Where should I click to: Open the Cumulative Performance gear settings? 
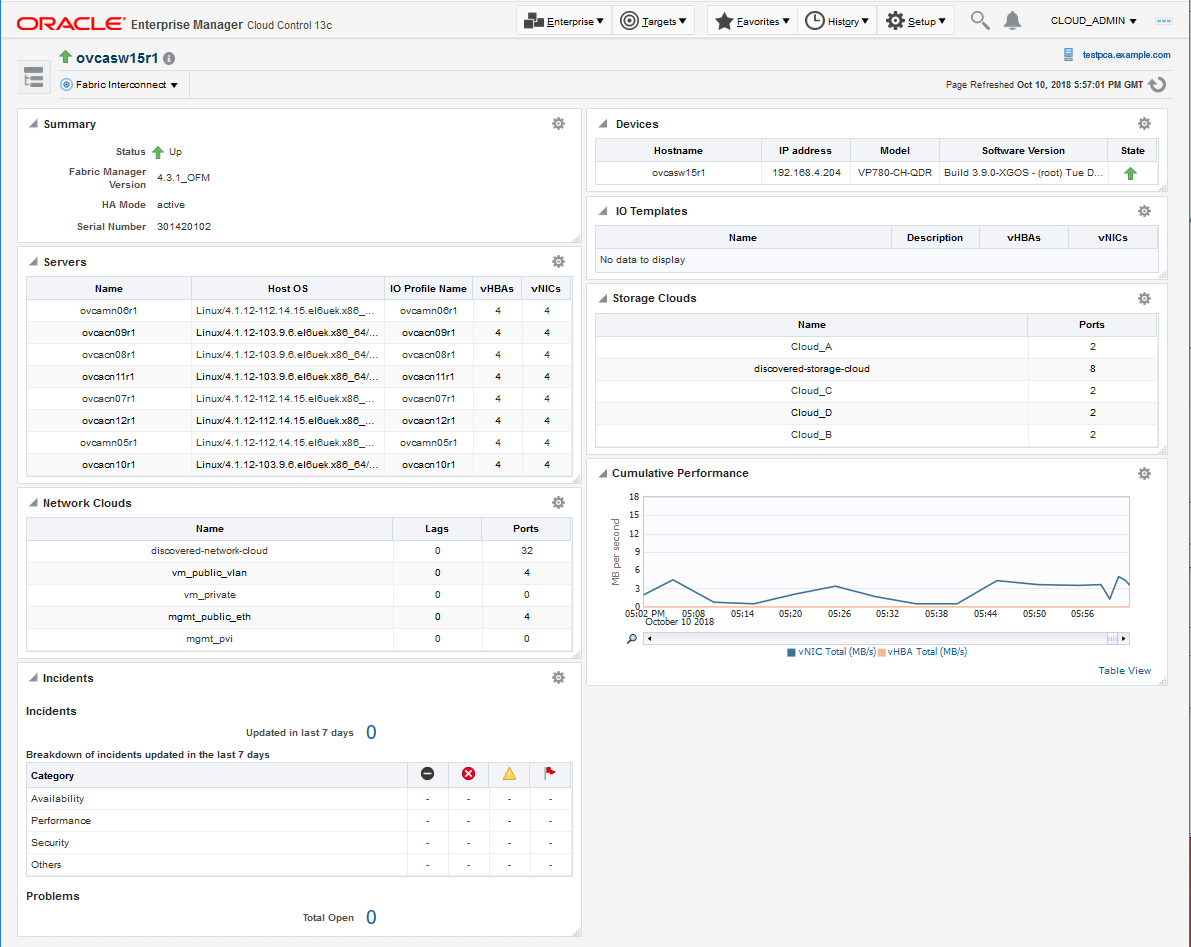pyautogui.click(x=1144, y=473)
